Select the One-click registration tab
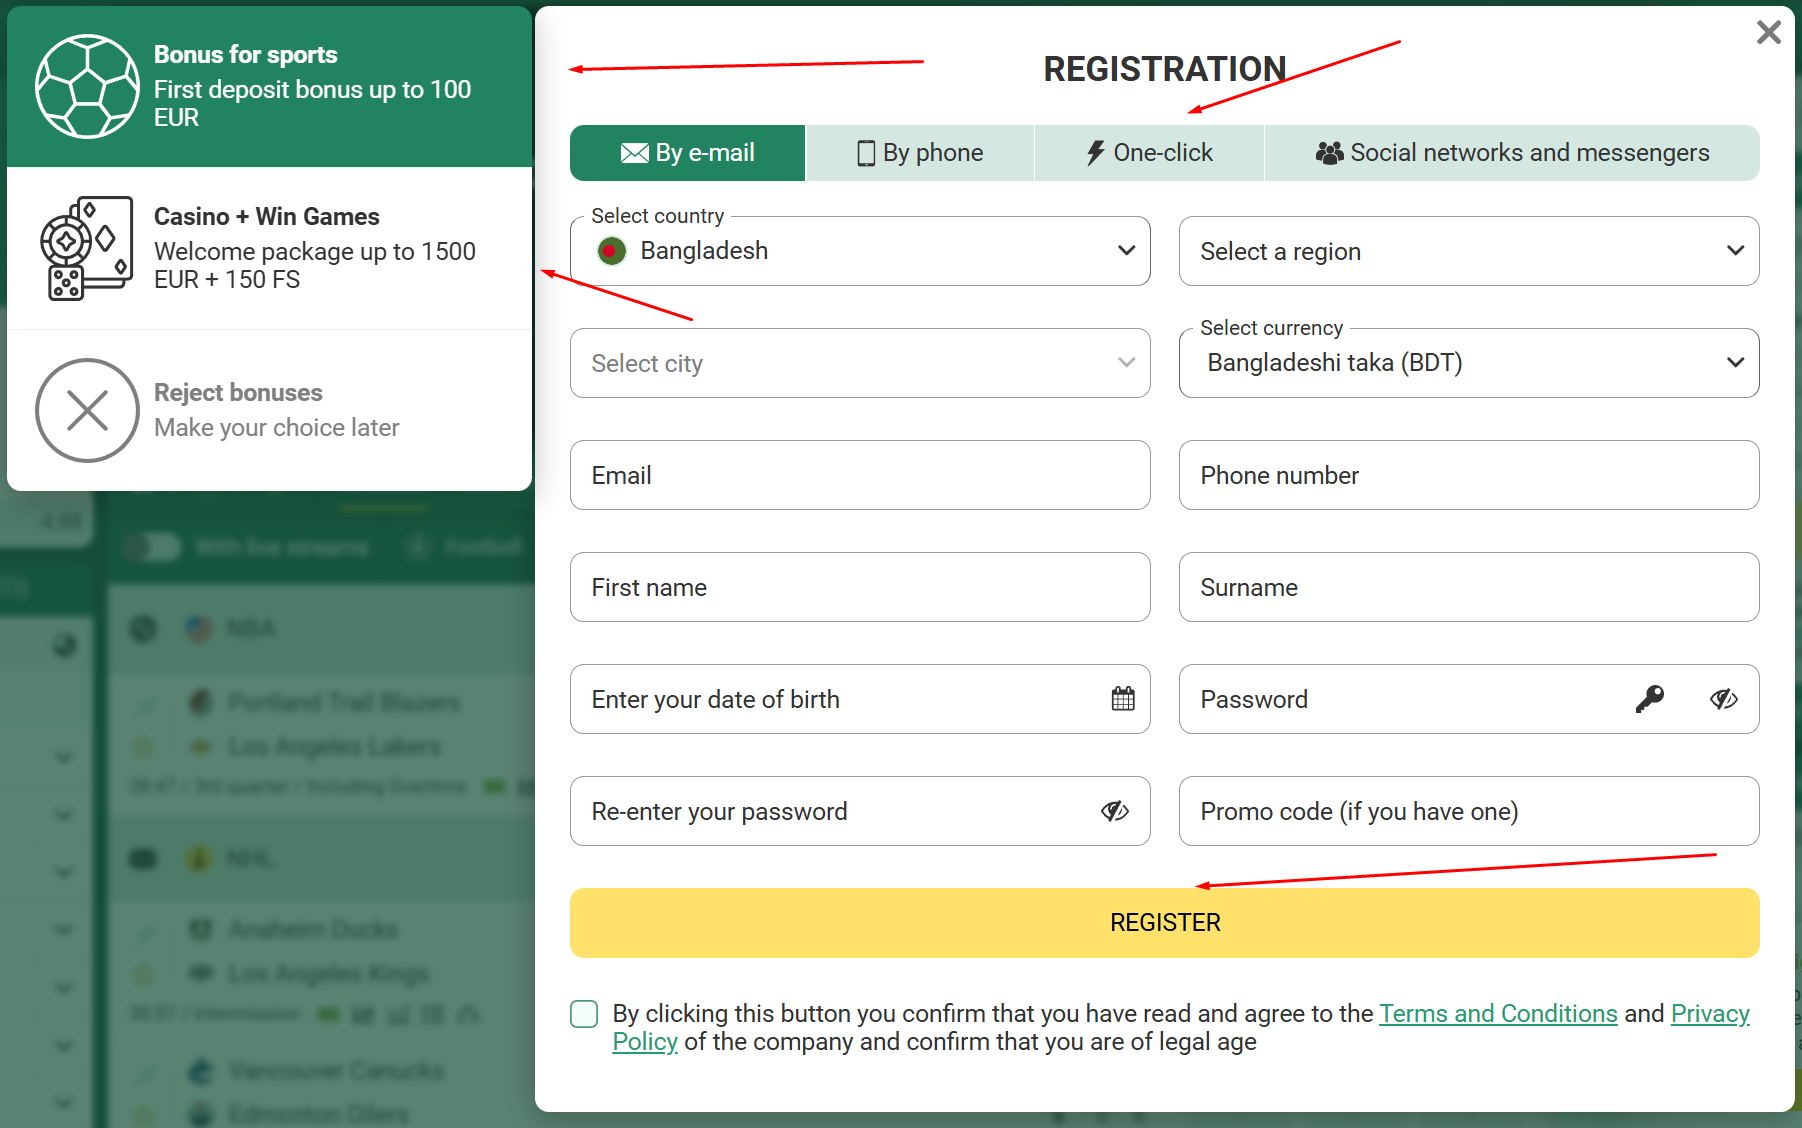Image resolution: width=1802 pixels, height=1128 pixels. [1149, 153]
